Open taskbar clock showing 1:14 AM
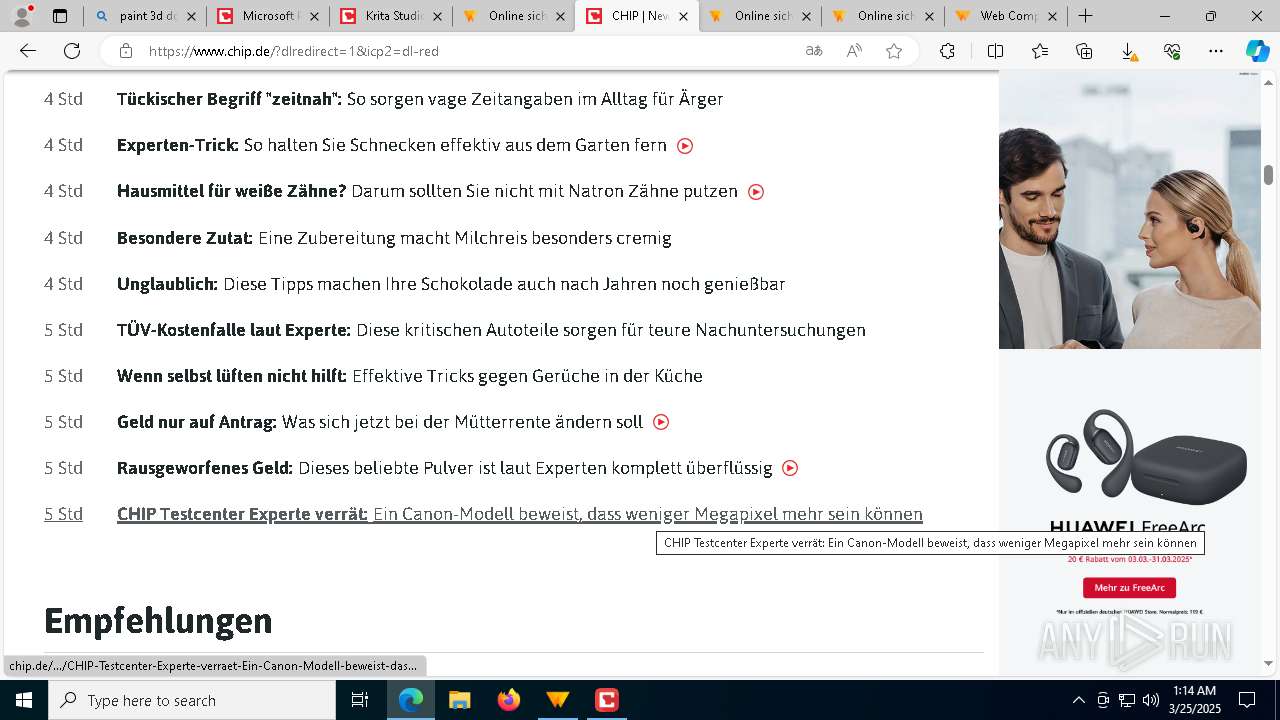Screen dimensions: 1280x720 (1195, 700)
